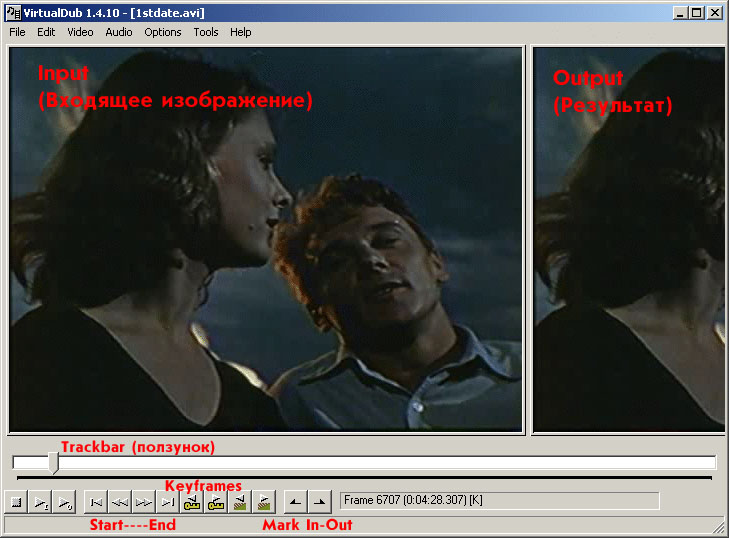Minimize the VirtualDub window
This screenshot has width=729, height=538.
tap(680, 13)
